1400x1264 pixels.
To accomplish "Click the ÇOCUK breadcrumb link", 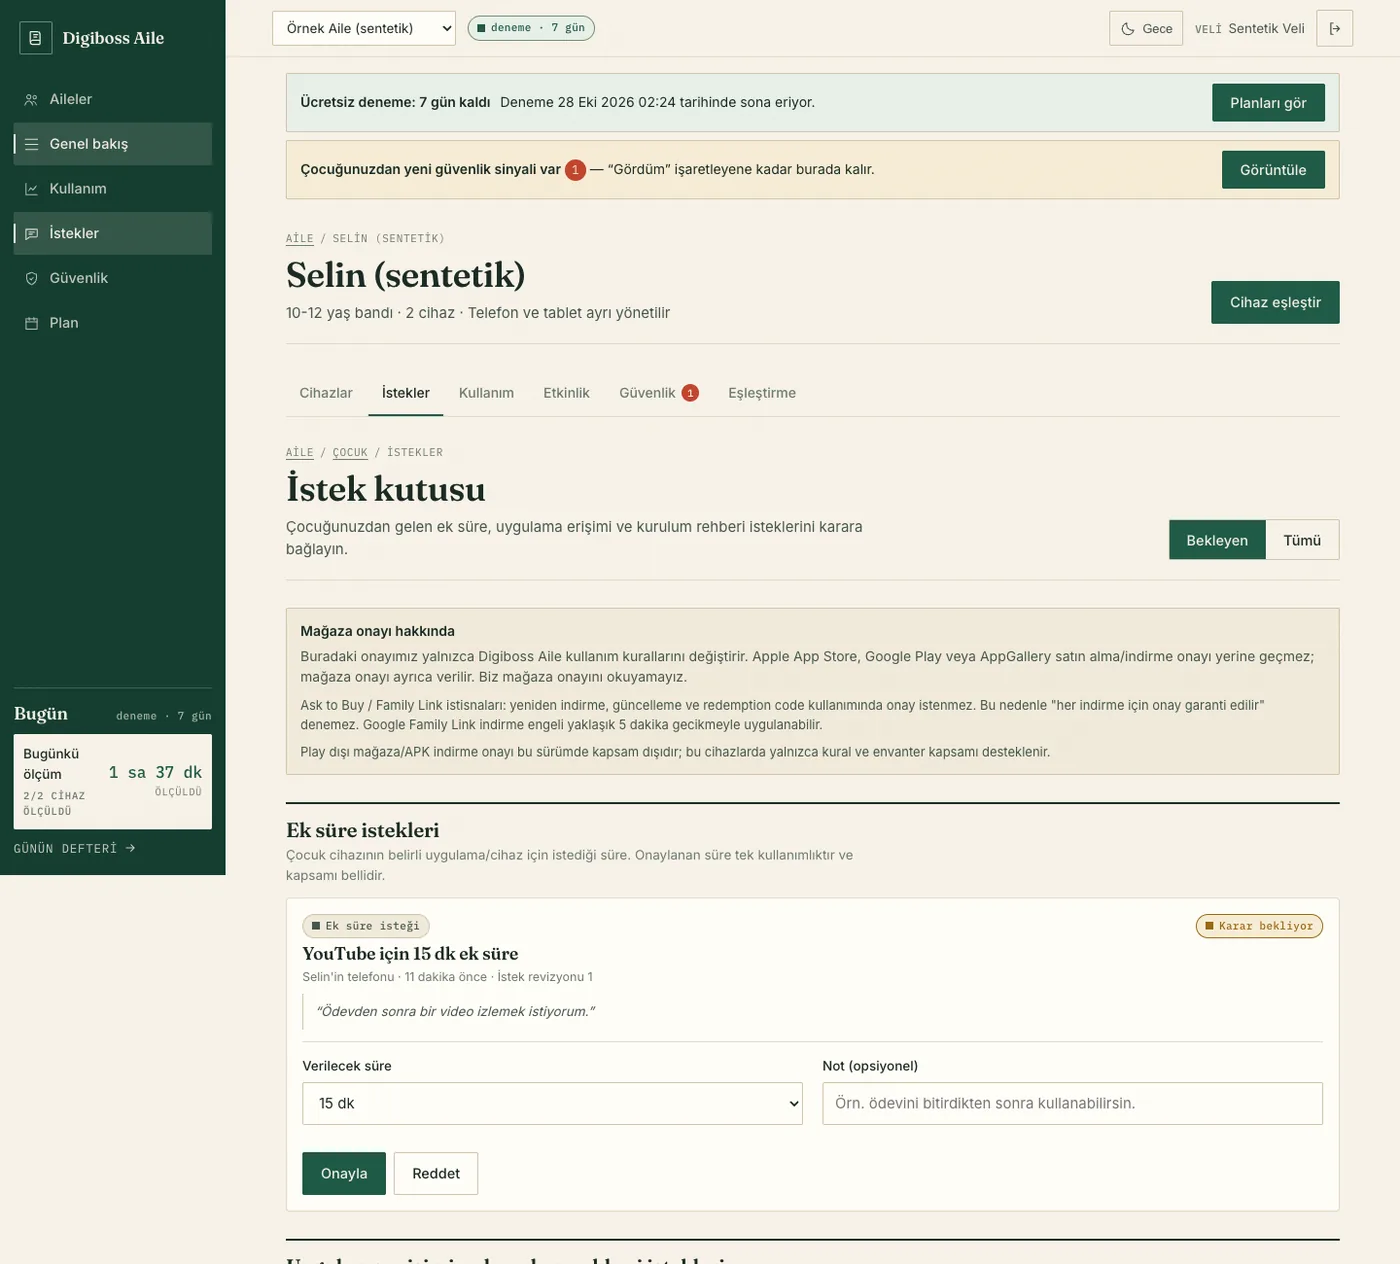I will coord(350,452).
